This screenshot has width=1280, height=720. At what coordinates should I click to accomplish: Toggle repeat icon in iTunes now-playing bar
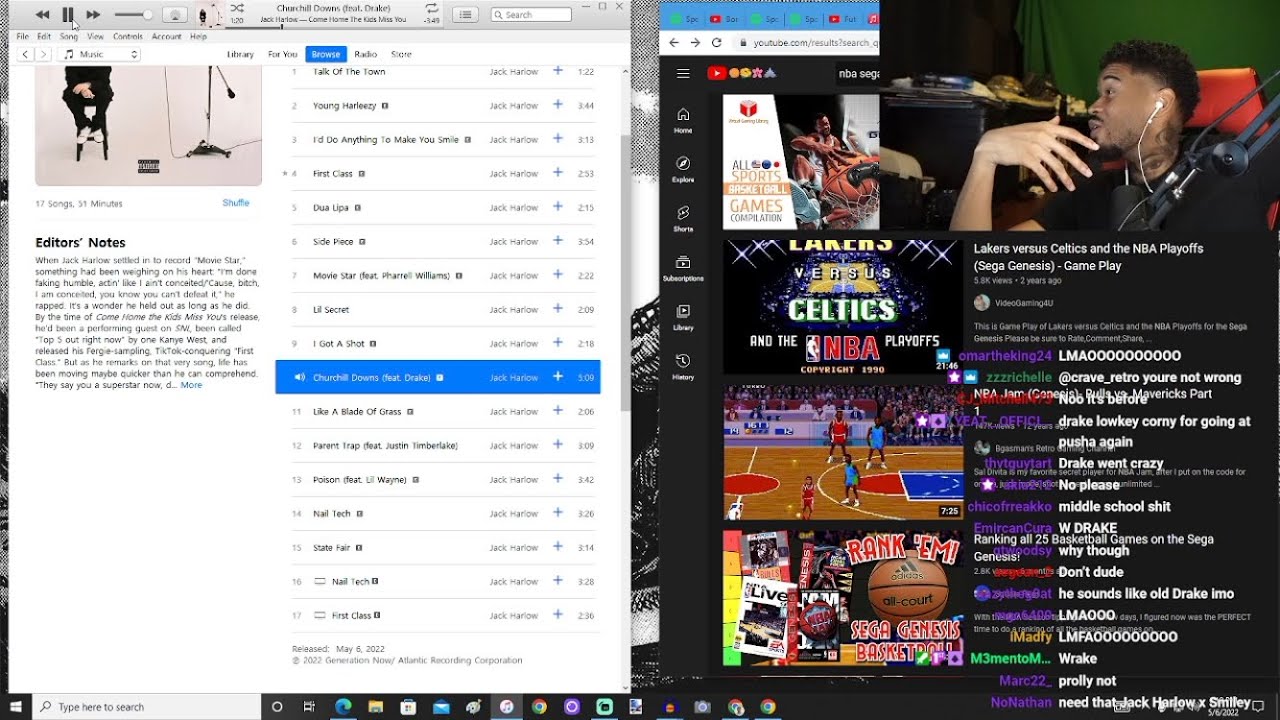click(431, 8)
